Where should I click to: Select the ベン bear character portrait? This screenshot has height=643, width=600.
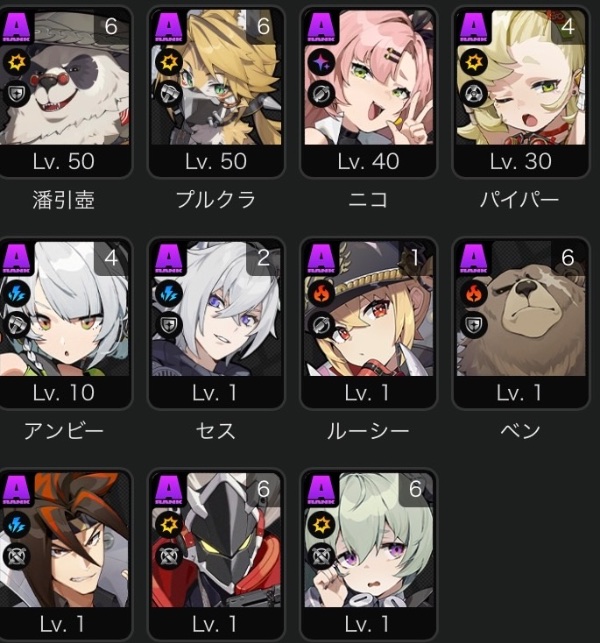[x=521, y=309]
